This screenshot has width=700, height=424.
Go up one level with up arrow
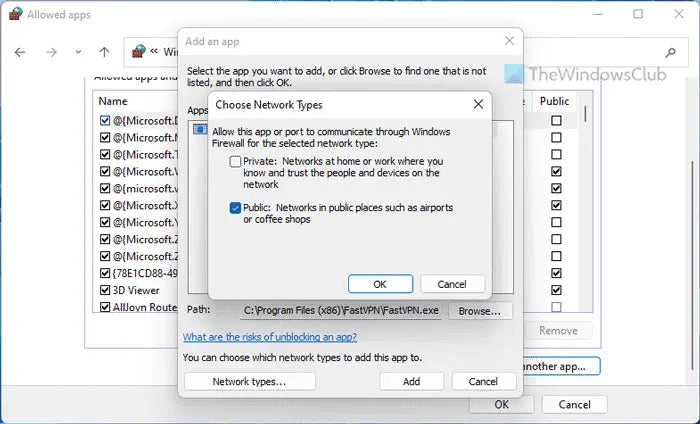(104, 52)
